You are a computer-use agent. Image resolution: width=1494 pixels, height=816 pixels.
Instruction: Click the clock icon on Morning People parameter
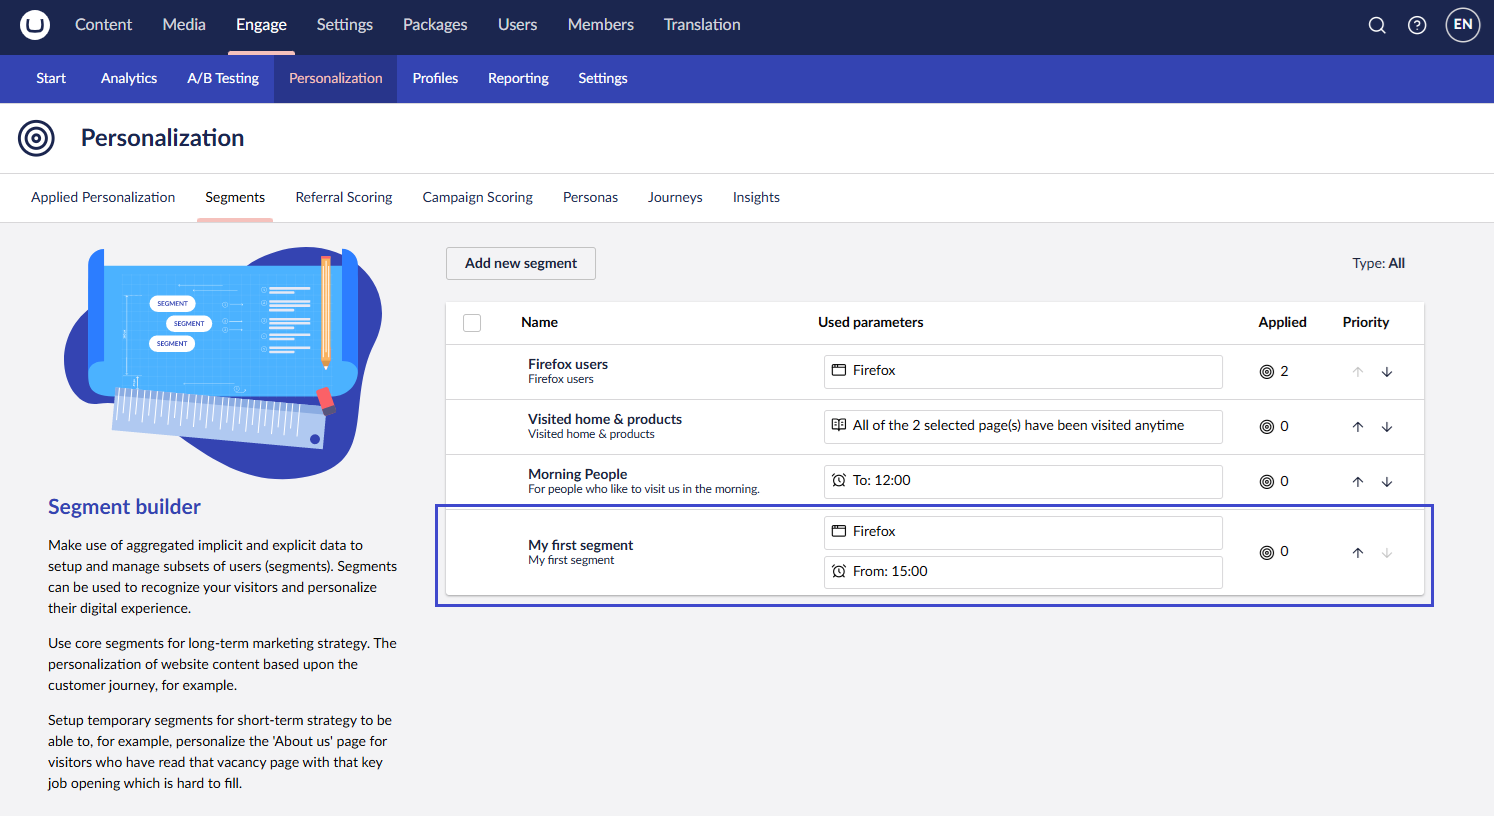pyautogui.click(x=839, y=480)
